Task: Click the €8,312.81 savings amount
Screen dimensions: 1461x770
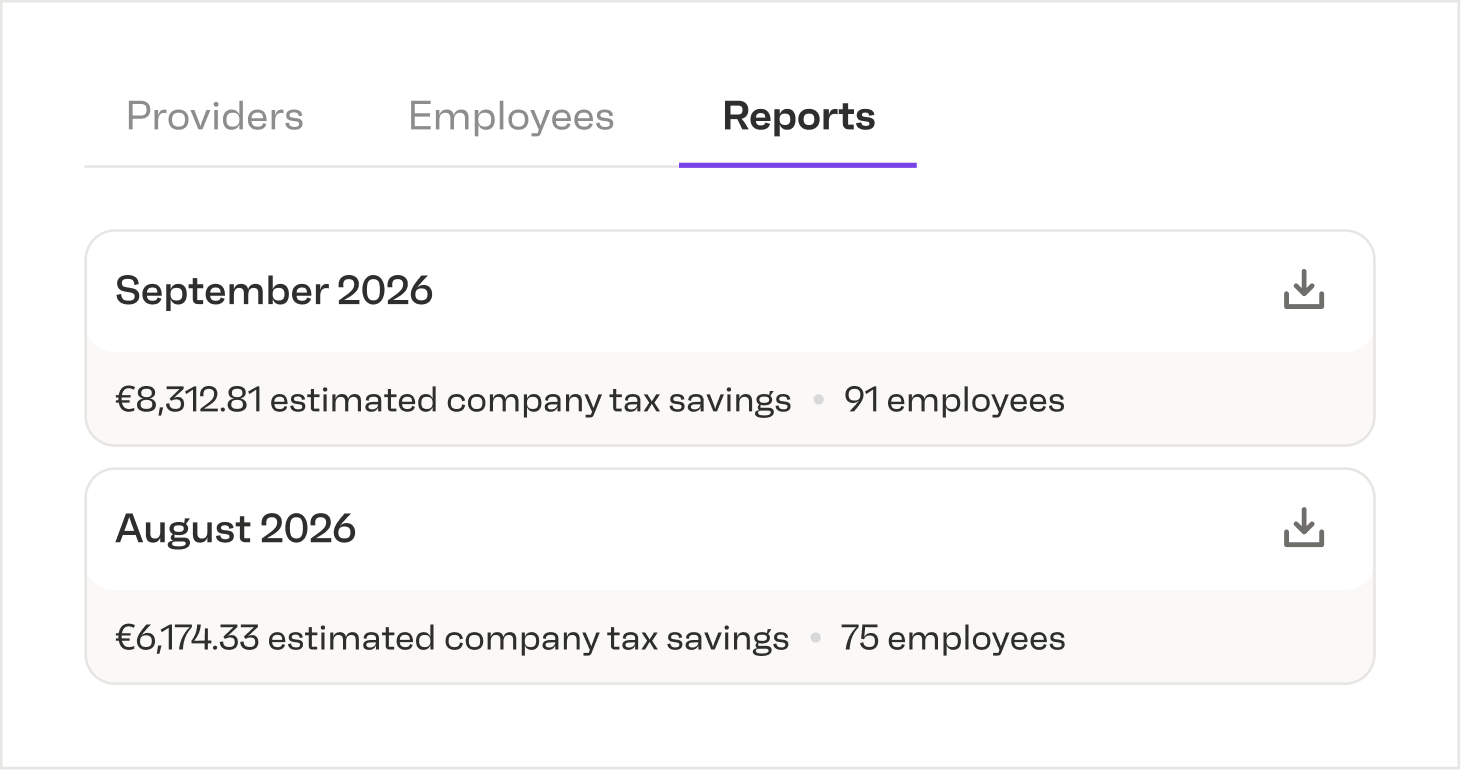Action: pyautogui.click(x=189, y=400)
